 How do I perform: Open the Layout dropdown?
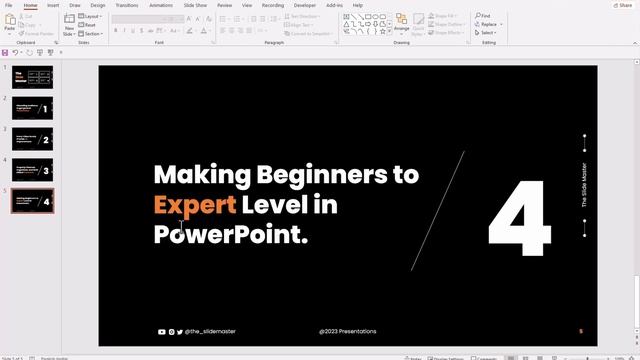pyautogui.click(x=90, y=16)
